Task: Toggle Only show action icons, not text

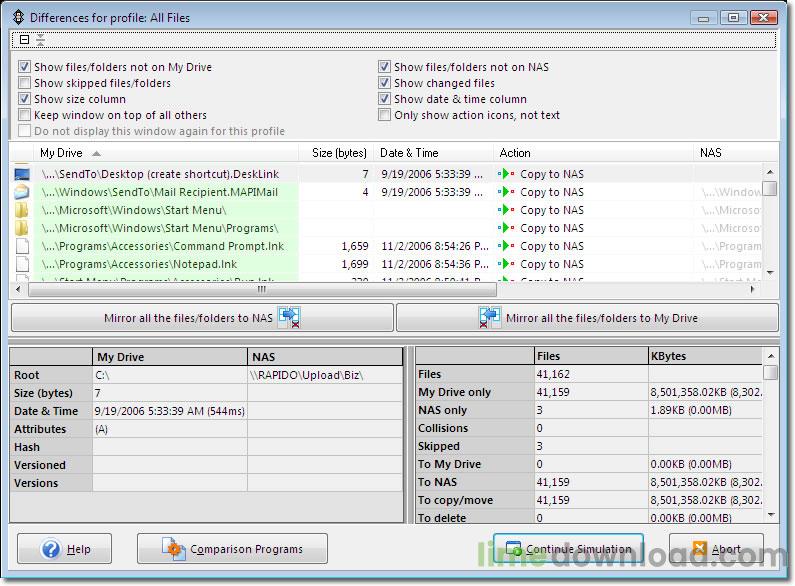Action: [x=385, y=115]
